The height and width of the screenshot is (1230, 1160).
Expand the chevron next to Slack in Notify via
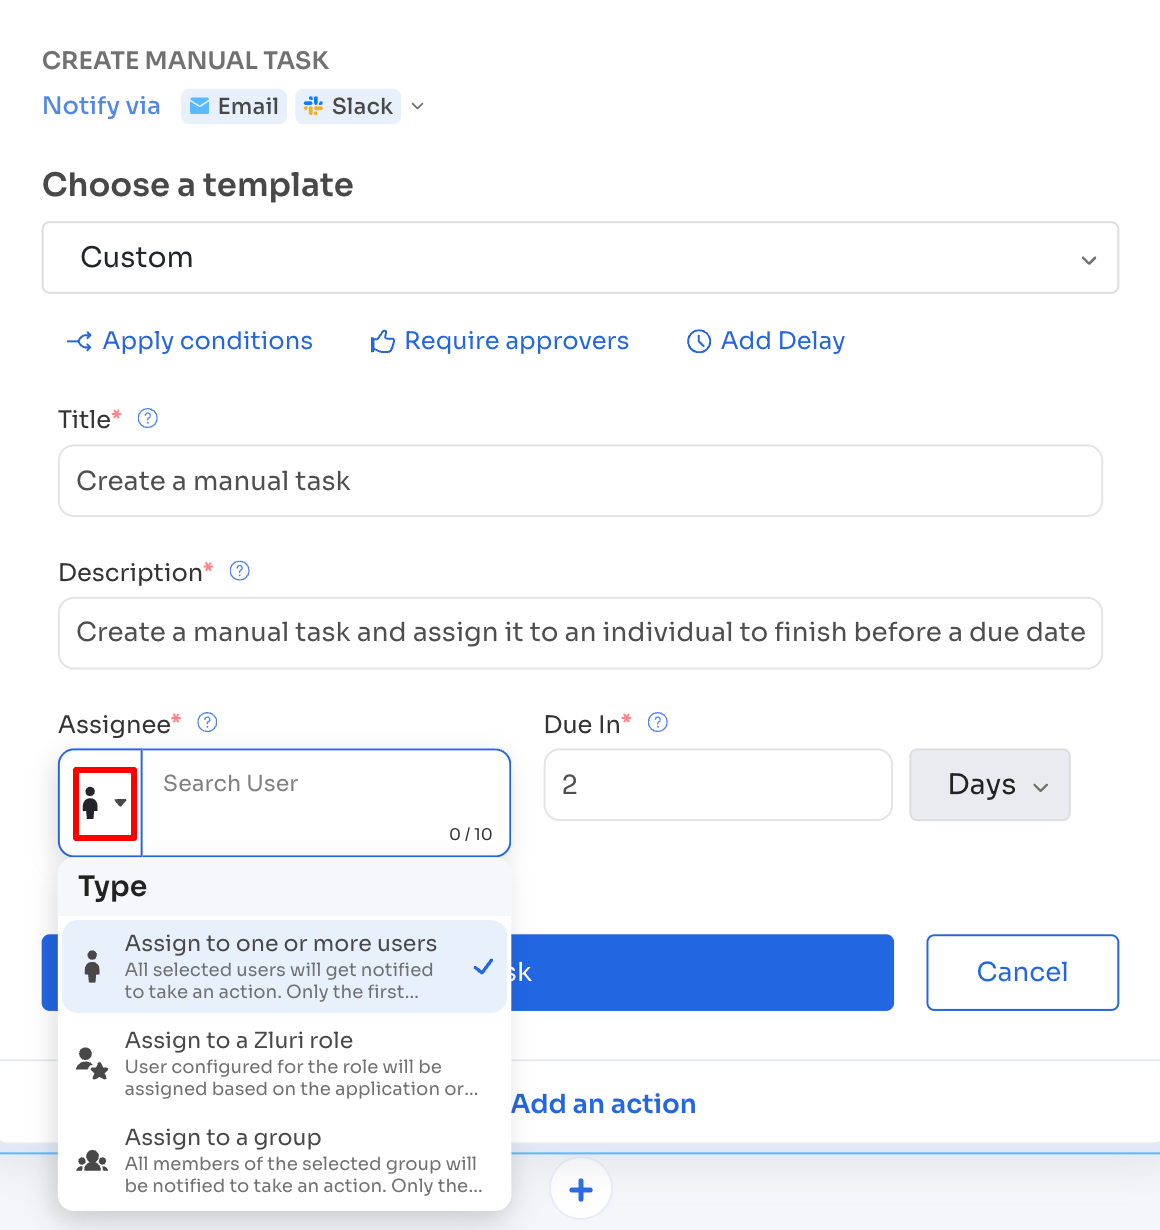[417, 106]
